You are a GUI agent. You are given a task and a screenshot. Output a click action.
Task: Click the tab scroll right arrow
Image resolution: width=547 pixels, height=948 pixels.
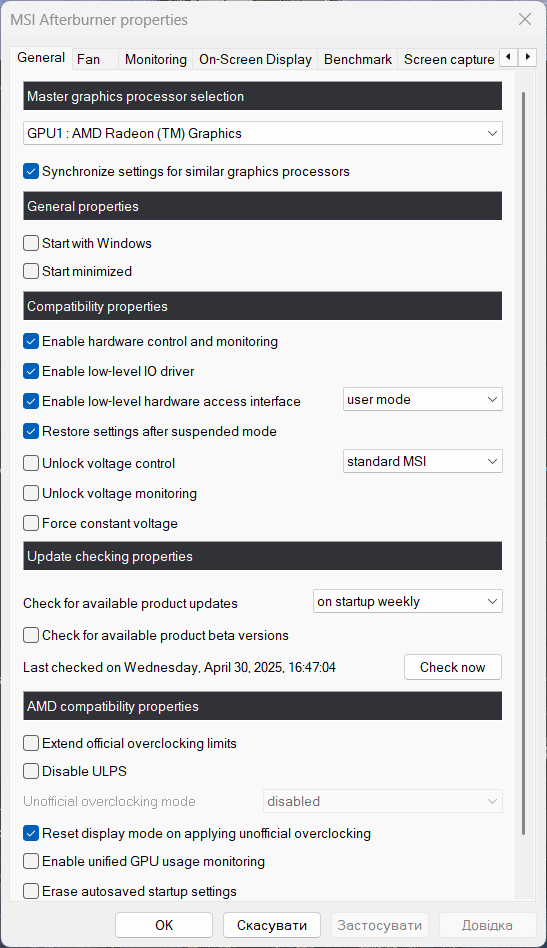click(528, 57)
